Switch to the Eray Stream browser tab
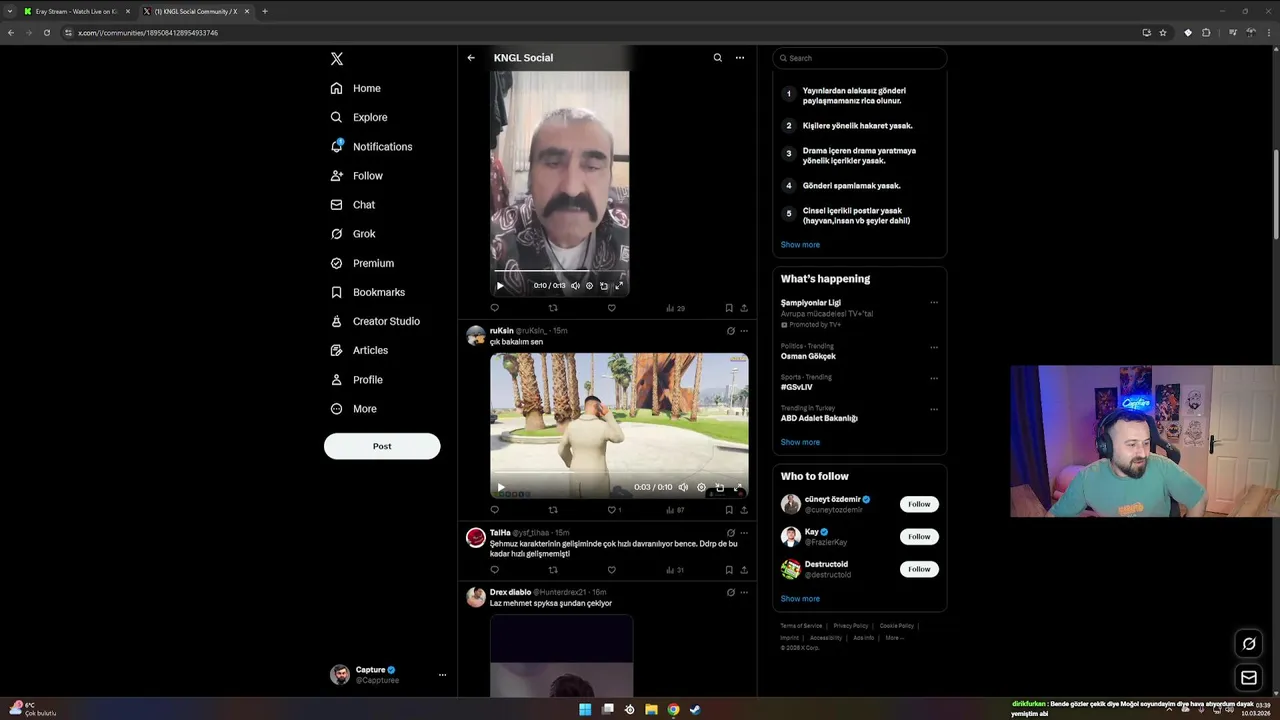Viewport: 1280px width, 720px height. (x=76, y=11)
